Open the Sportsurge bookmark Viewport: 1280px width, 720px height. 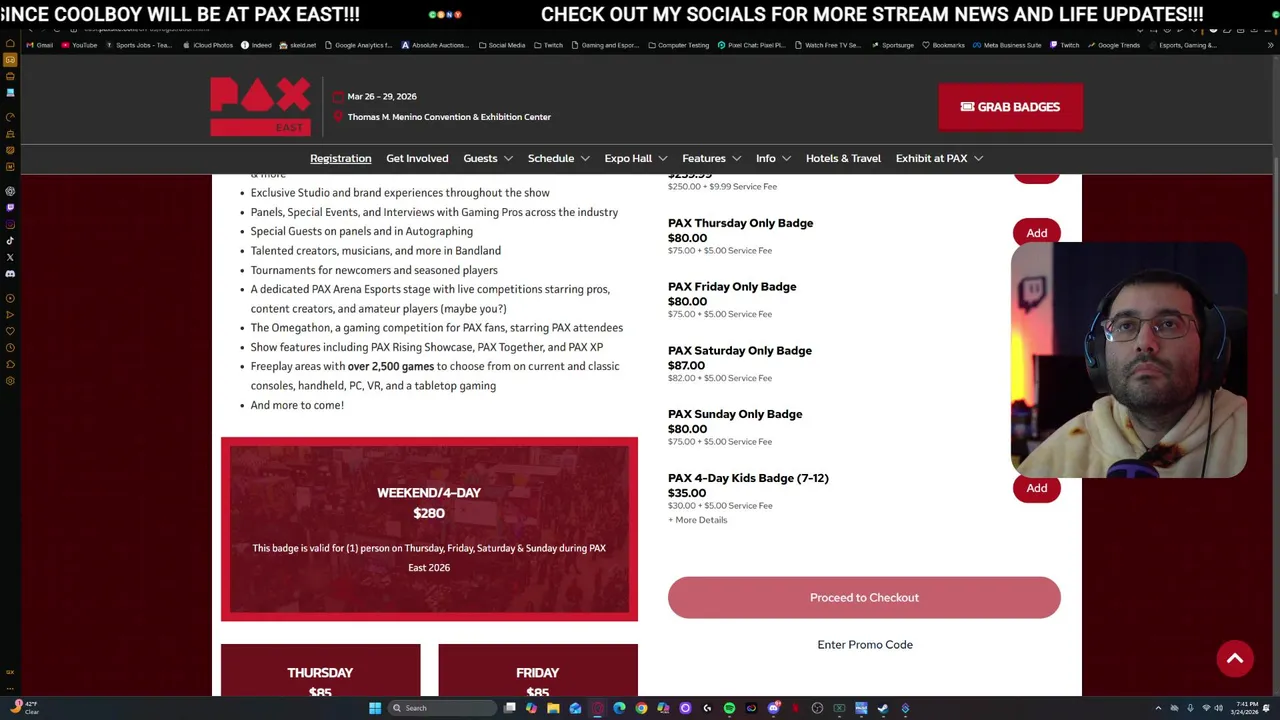coord(892,45)
